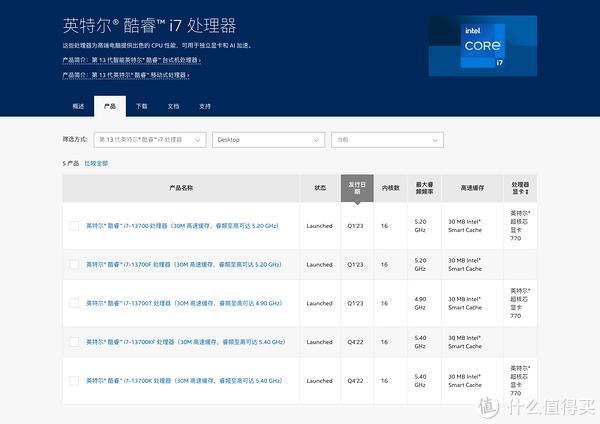Sort by 内核数 column header
The height and width of the screenshot is (424, 600).
click(x=391, y=188)
